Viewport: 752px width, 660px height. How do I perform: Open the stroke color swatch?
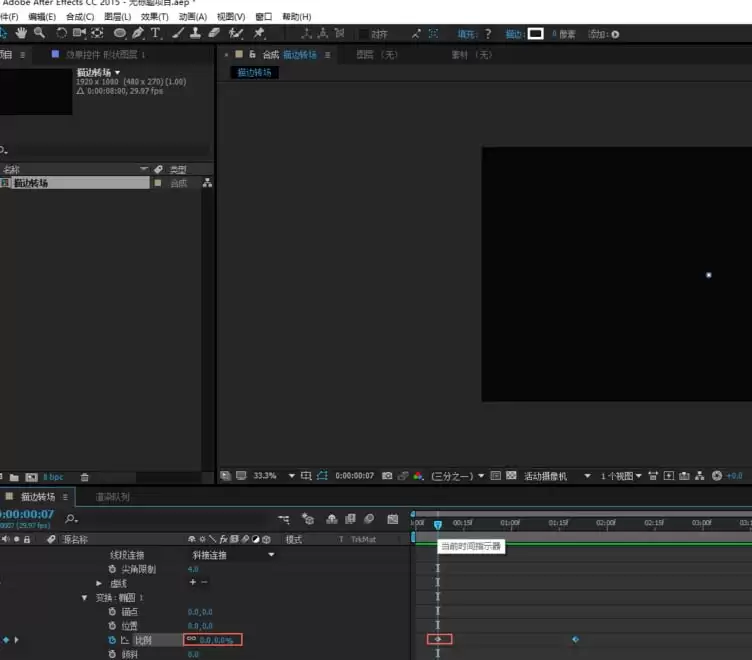(535, 34)
